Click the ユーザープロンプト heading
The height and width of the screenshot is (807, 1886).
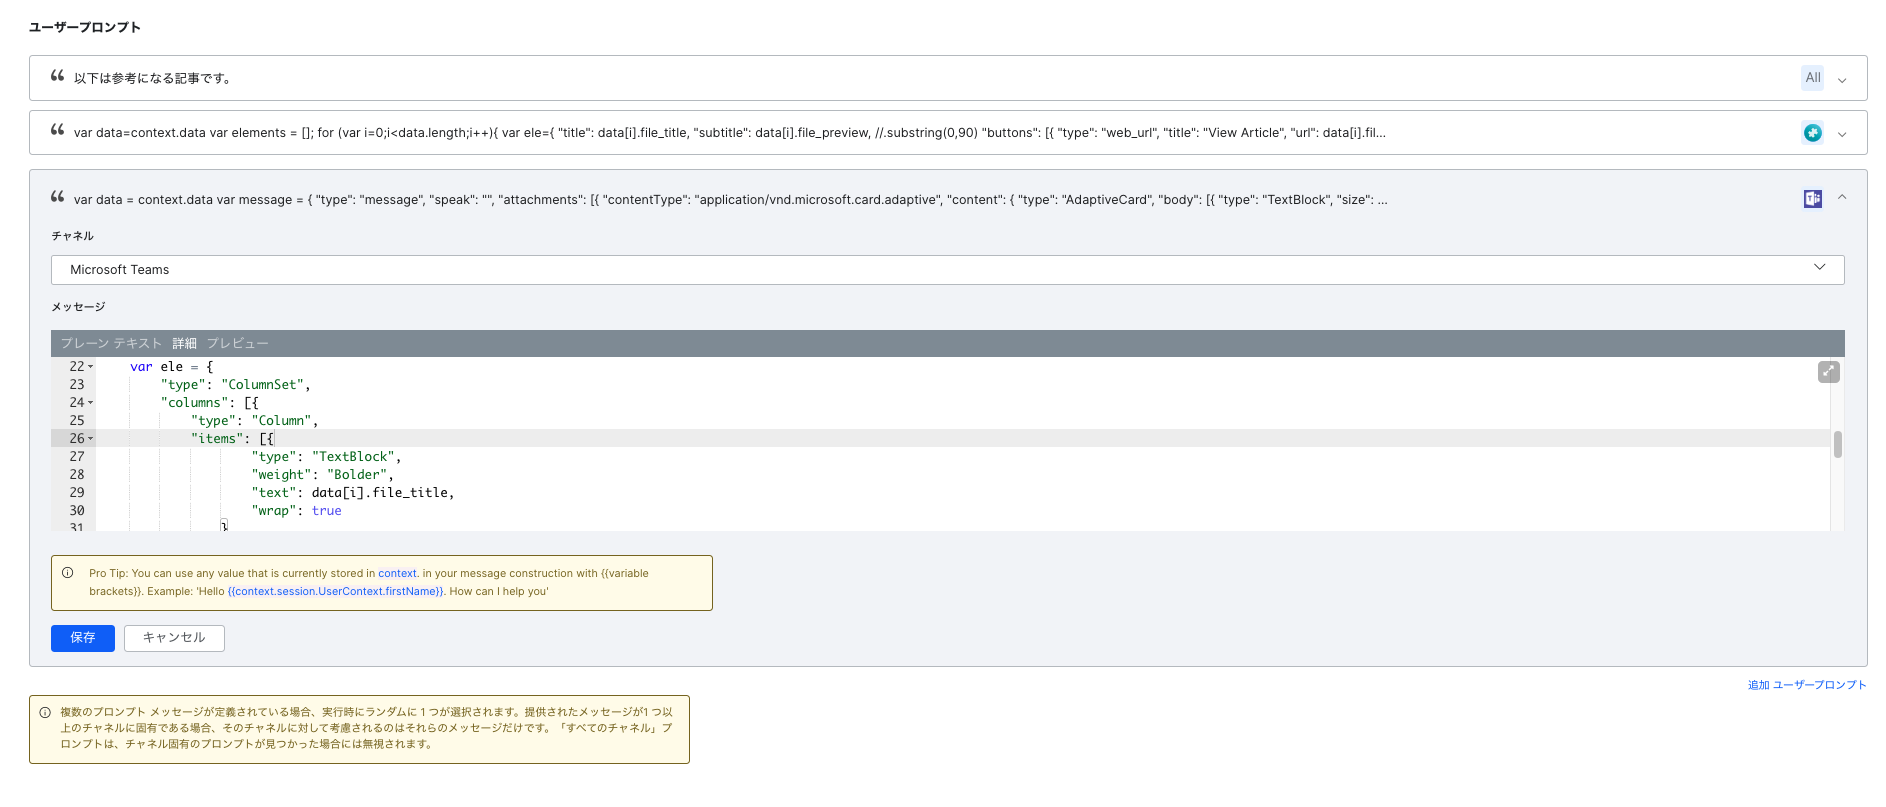(x=85, y=27)
